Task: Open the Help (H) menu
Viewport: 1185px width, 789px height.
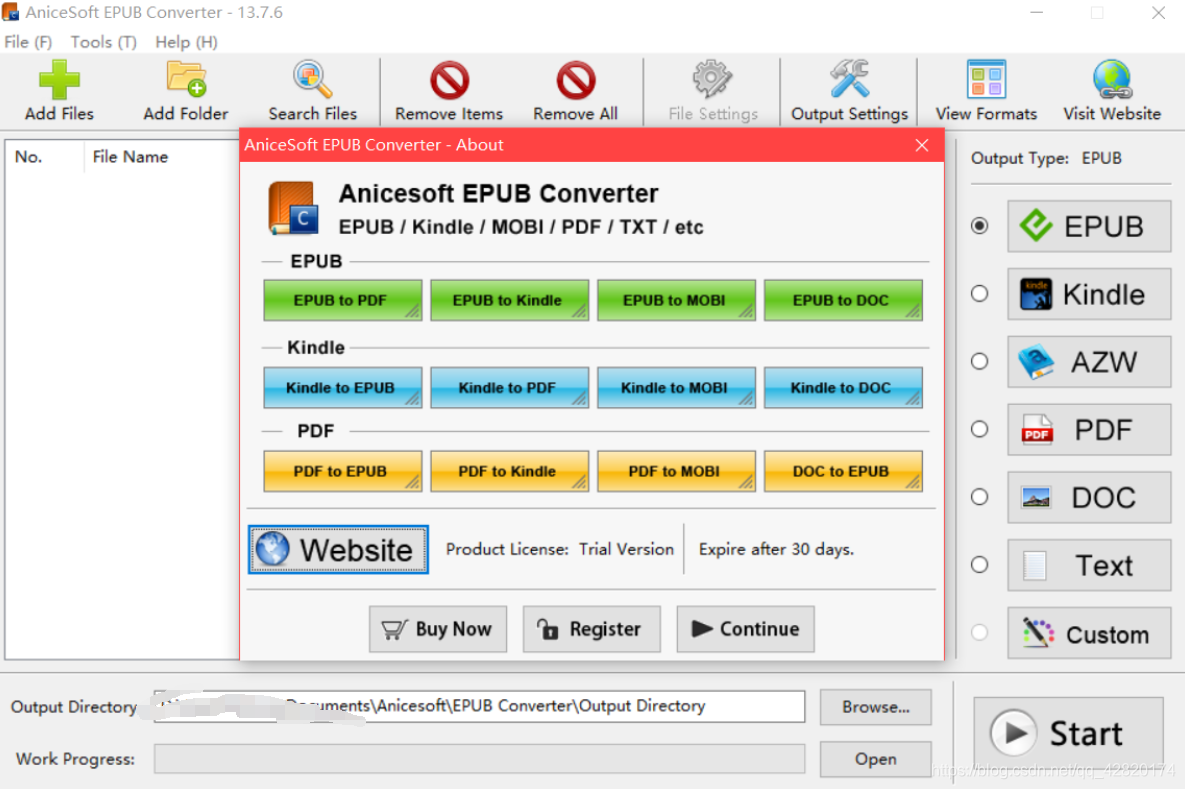Action: tap(186, 42)
